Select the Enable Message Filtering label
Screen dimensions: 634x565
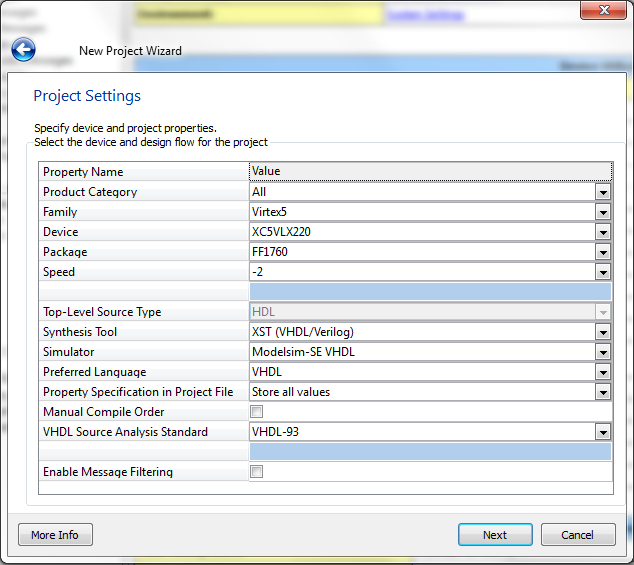pos(144,472)
